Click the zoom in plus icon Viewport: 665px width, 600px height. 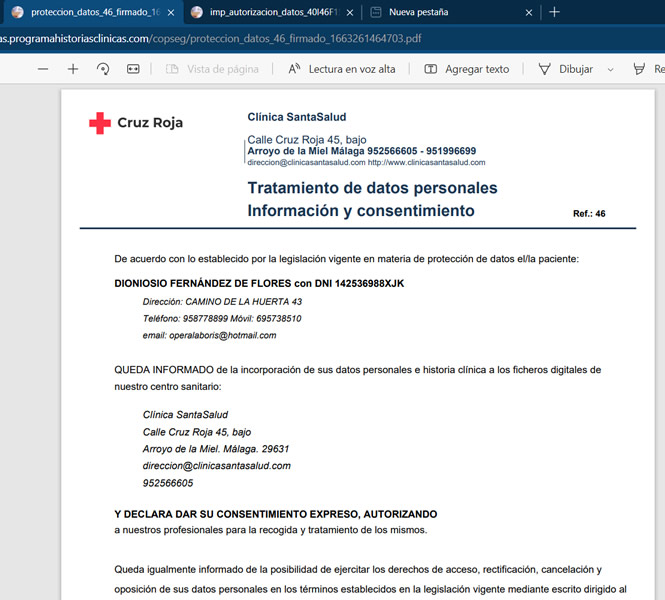pyautogui.click(x=73, y=69)
